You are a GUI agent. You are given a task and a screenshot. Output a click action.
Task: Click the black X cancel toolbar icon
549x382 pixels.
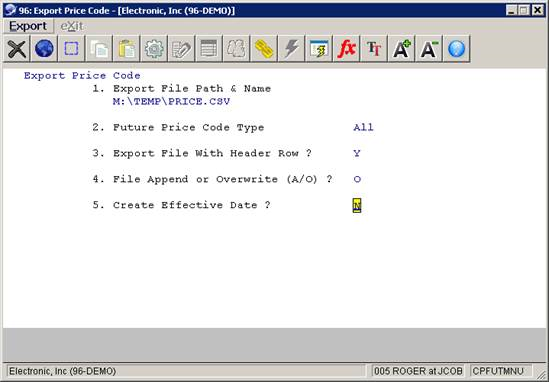click(16, 49)
